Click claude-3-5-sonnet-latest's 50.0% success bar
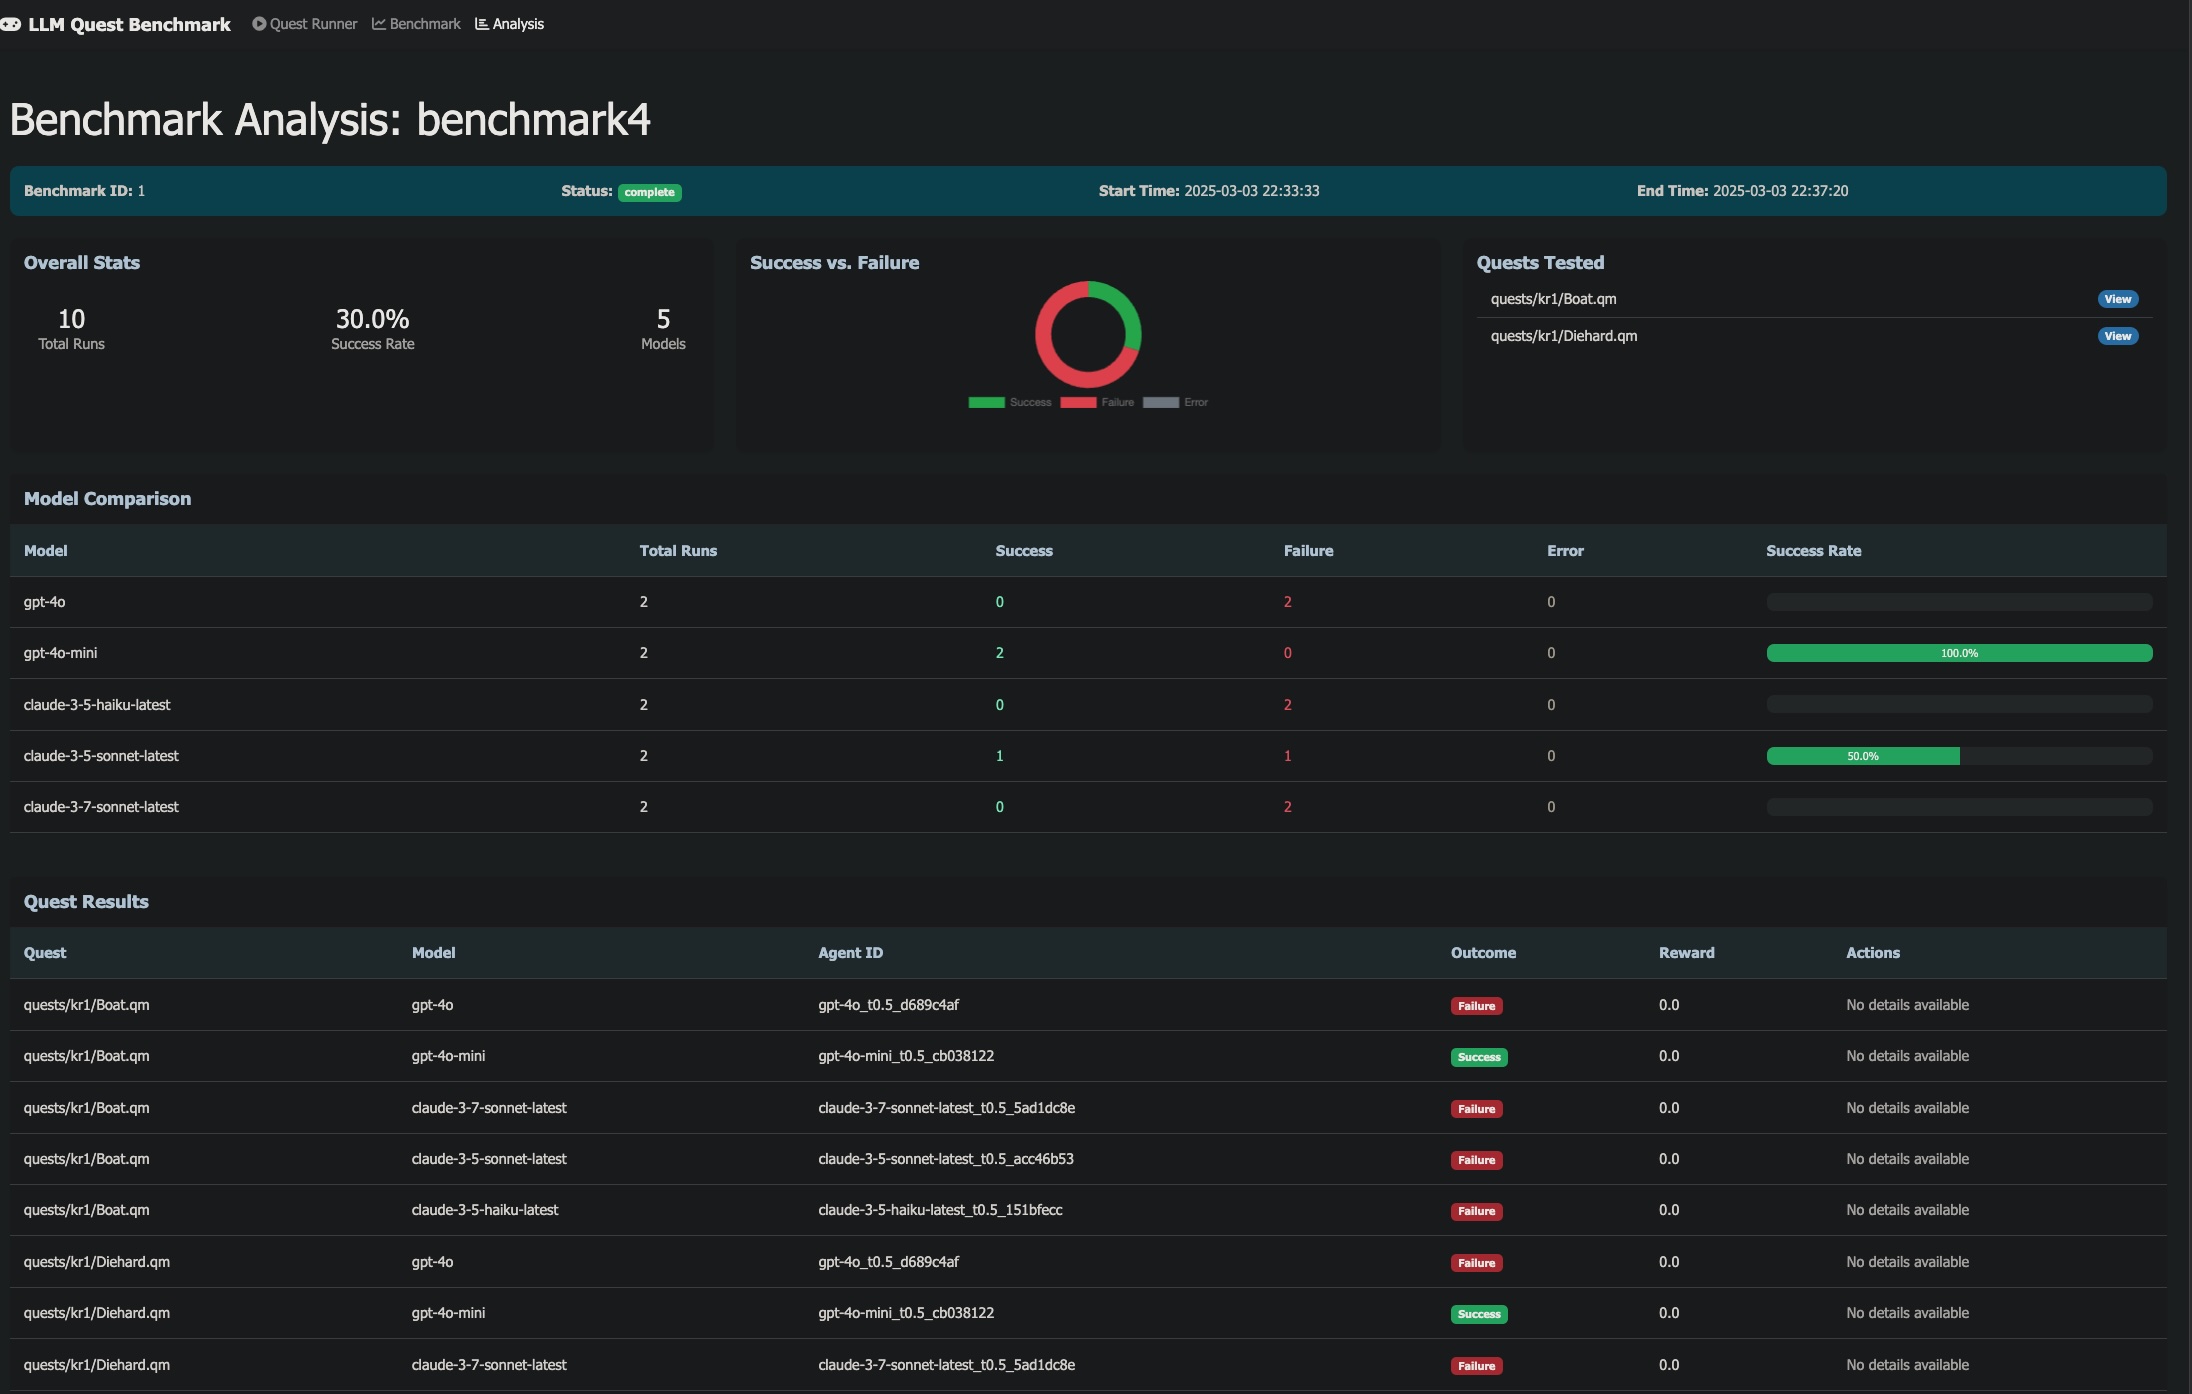Image resolution: width=2192 pixels, height=1394 pixels. click(x=1862, y=756)
